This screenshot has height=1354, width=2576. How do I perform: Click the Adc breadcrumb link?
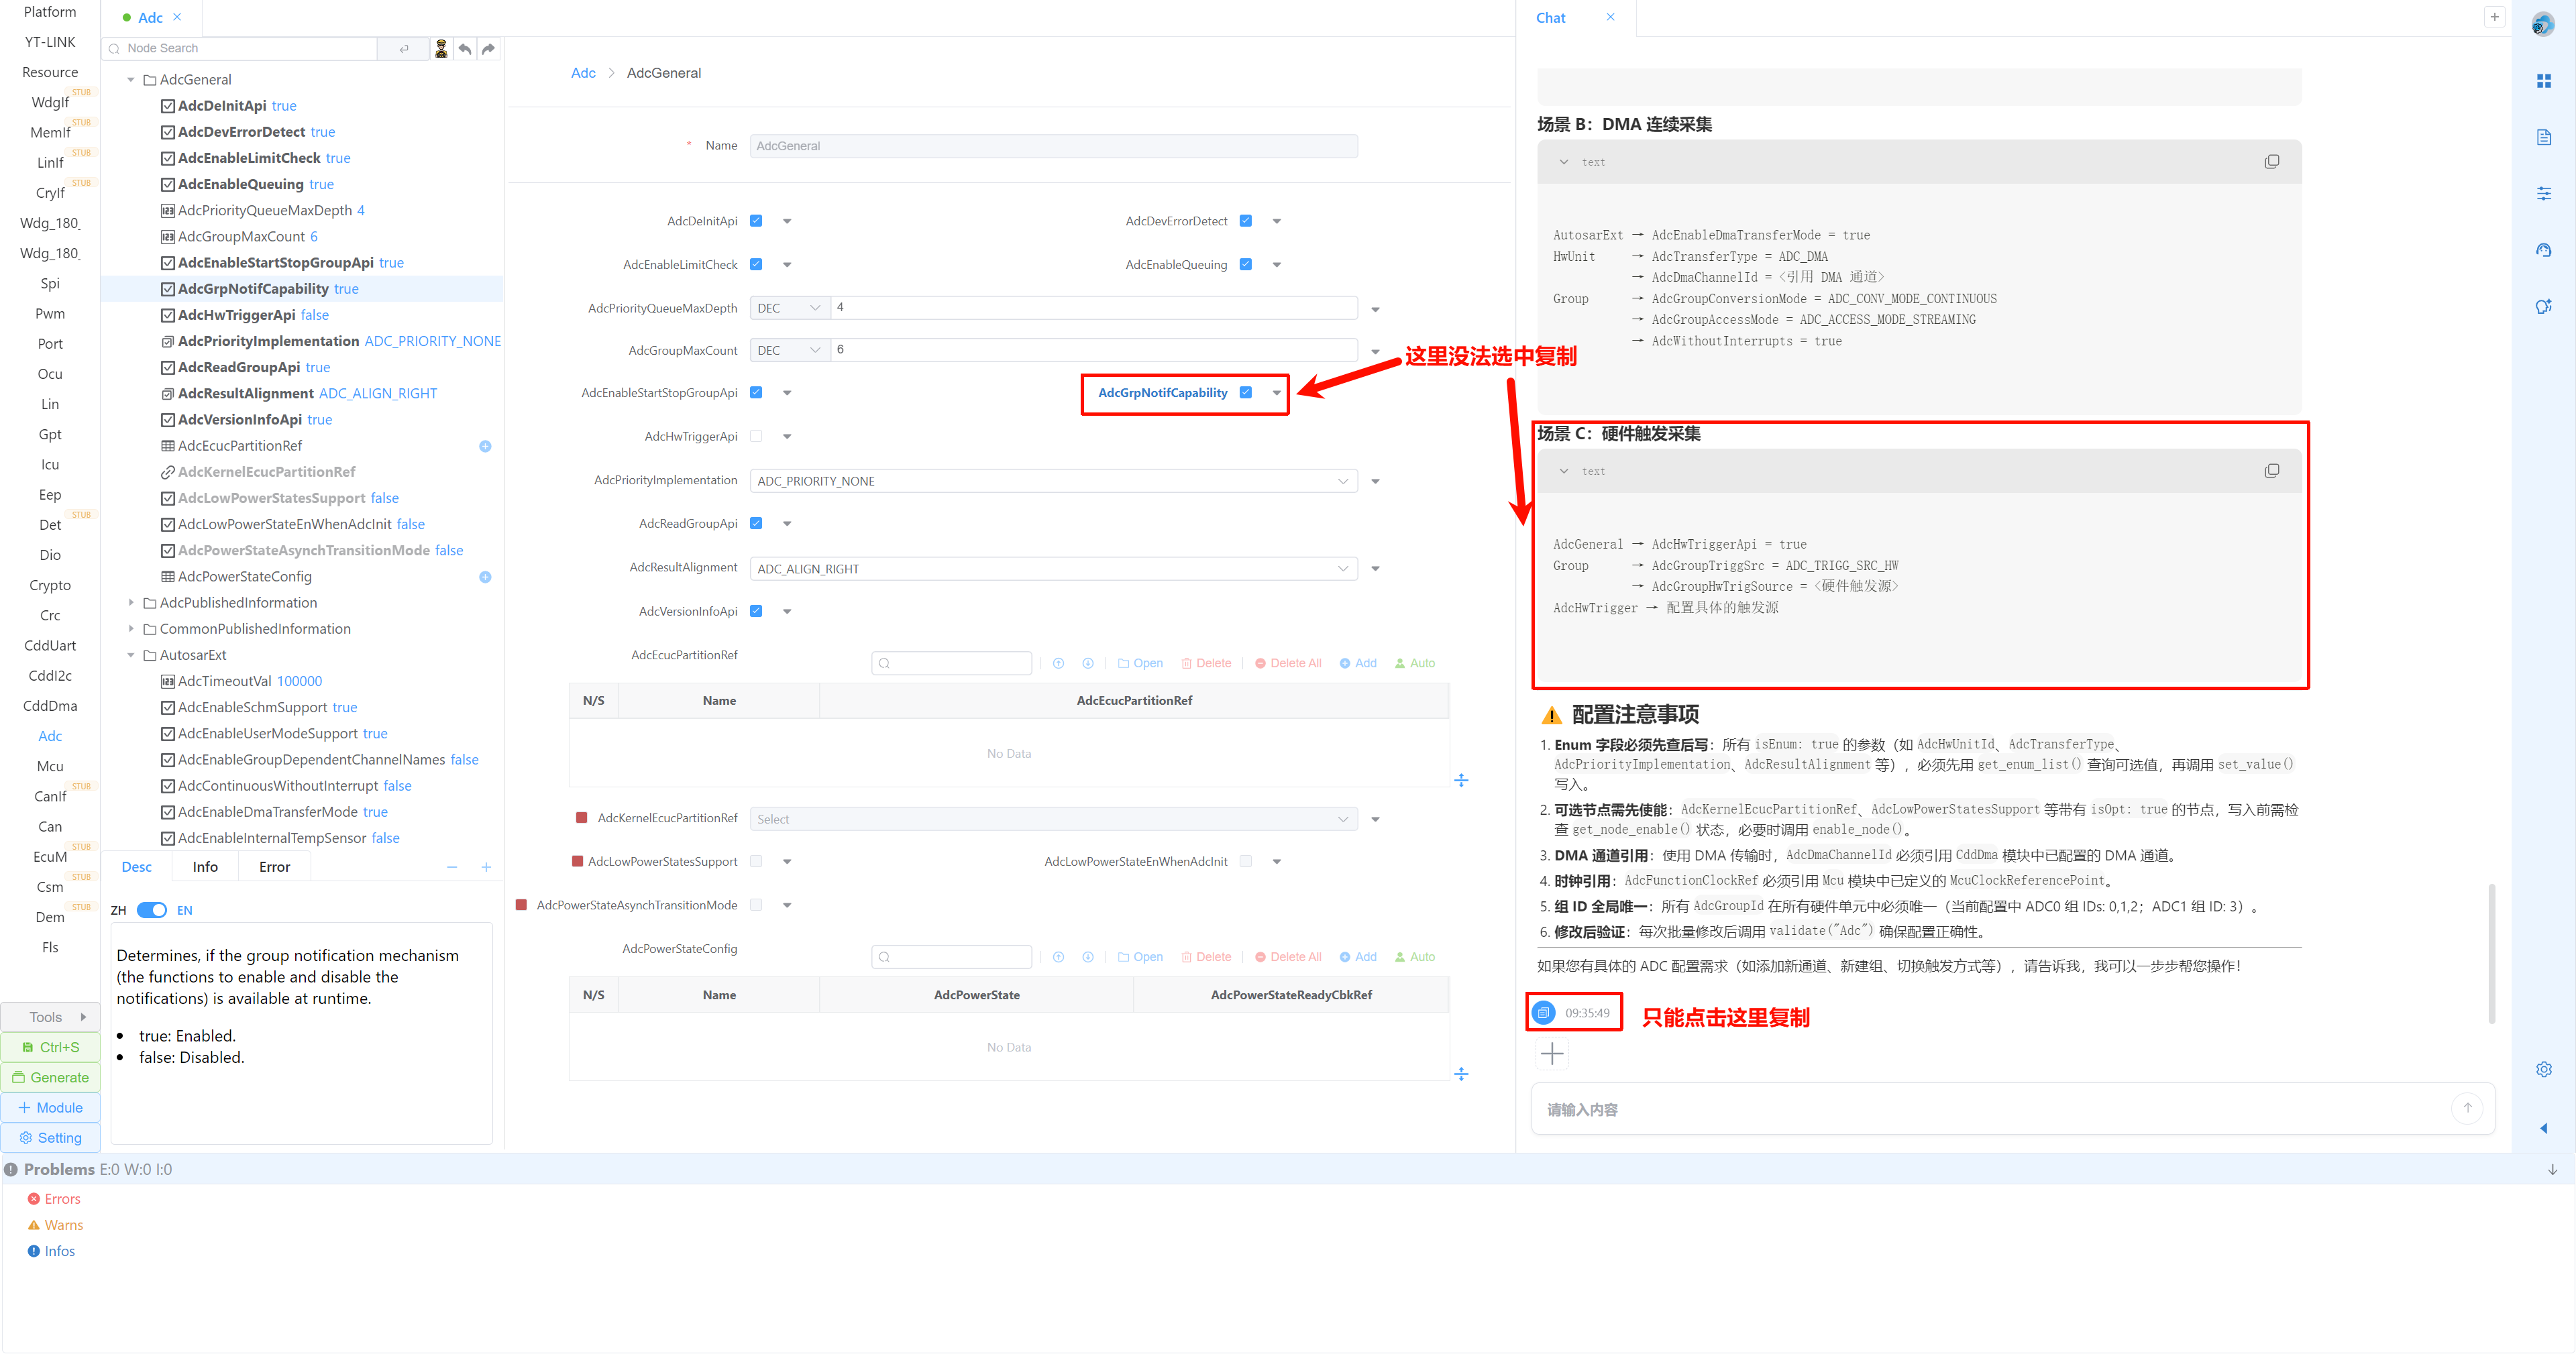pos(583,73)
